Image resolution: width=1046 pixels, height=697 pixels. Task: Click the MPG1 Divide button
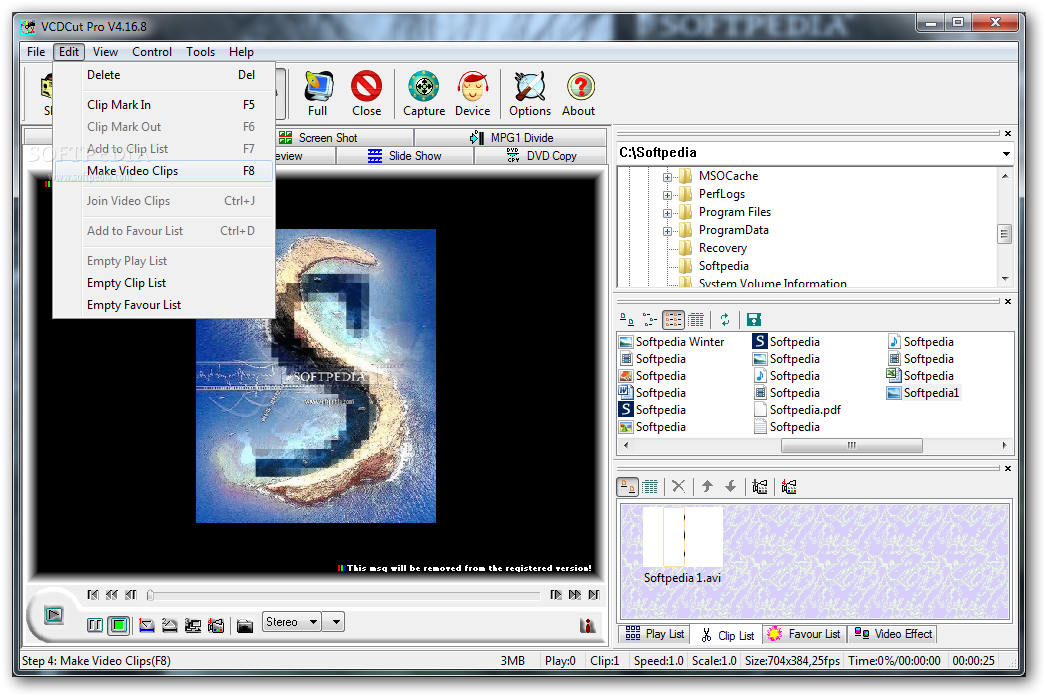click(511, 137)
